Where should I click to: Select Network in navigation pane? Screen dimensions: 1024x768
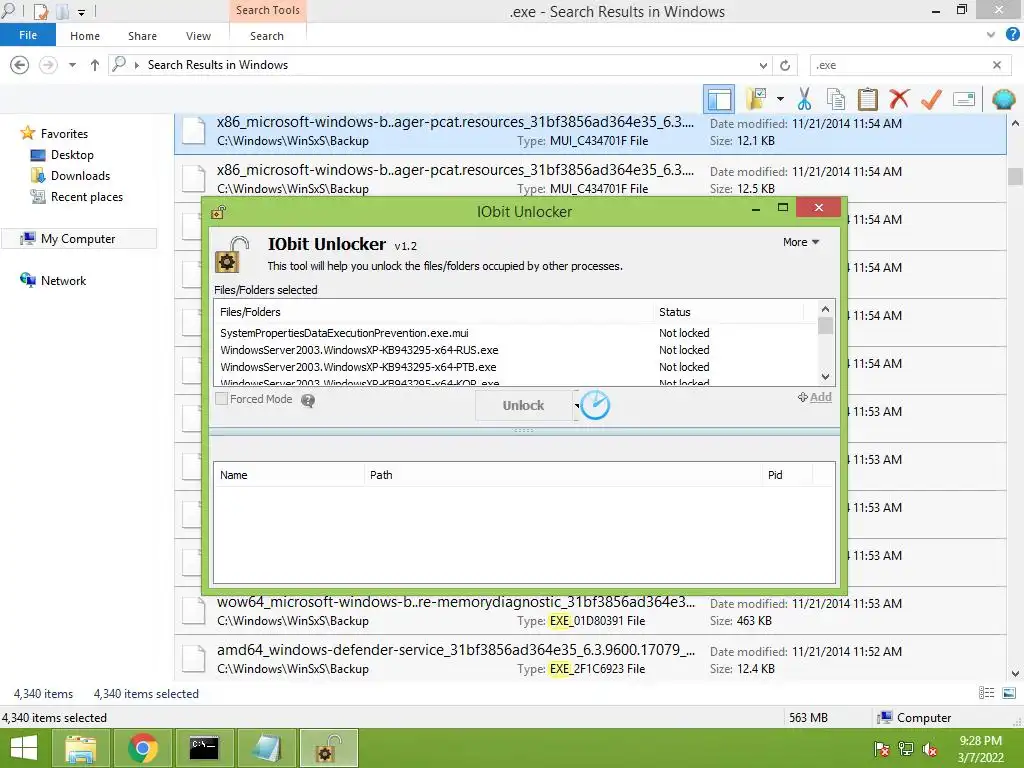pyautogui.click(x=63, y=281)
